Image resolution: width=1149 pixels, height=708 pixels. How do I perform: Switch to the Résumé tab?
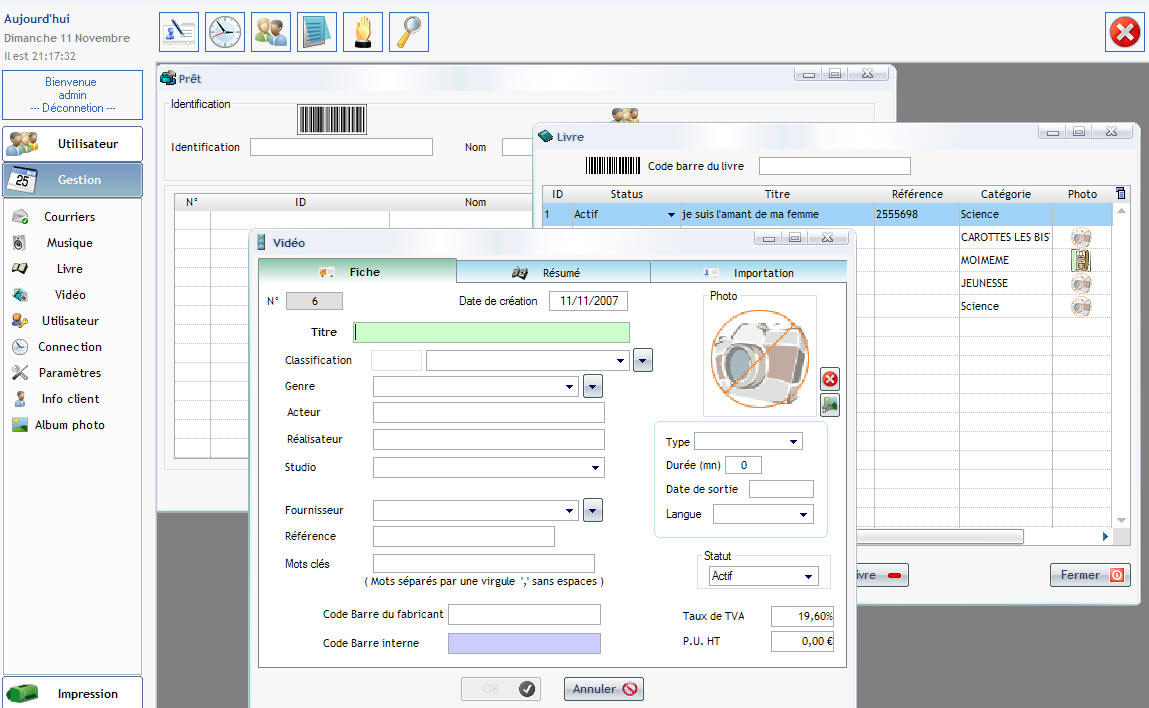[x=553, y=272]
